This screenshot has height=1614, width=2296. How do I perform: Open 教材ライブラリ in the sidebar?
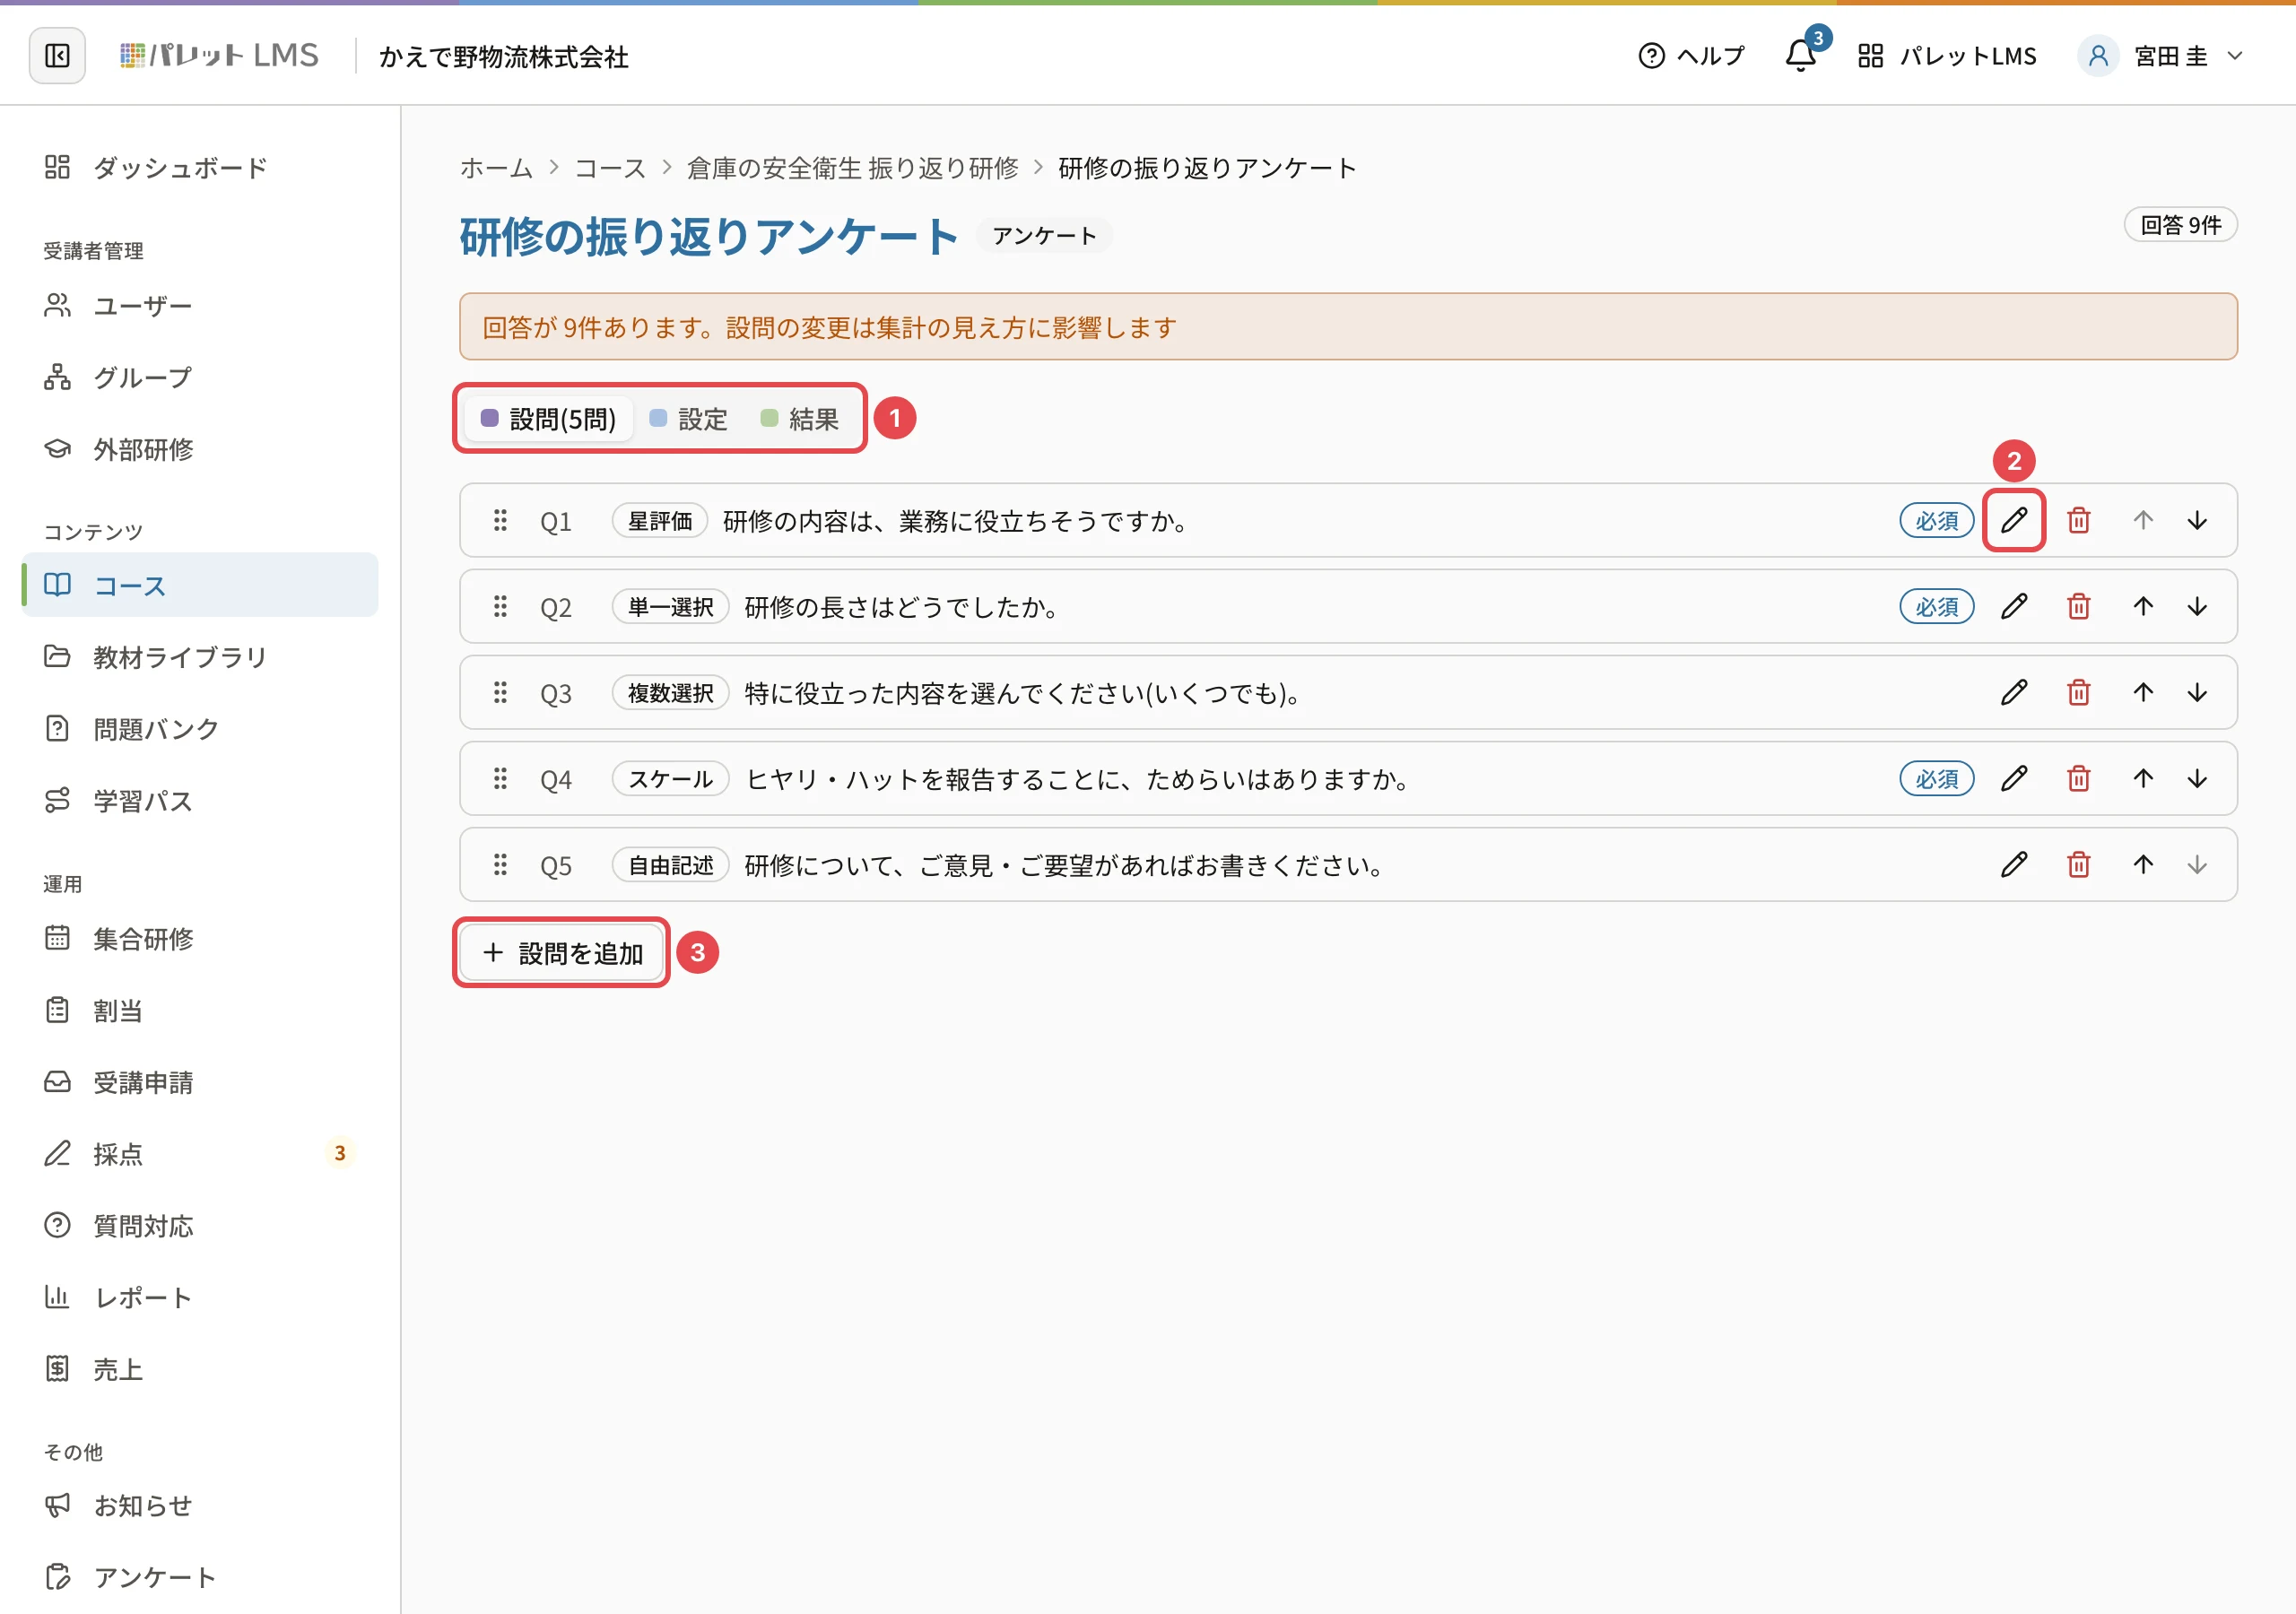[200, 657]
